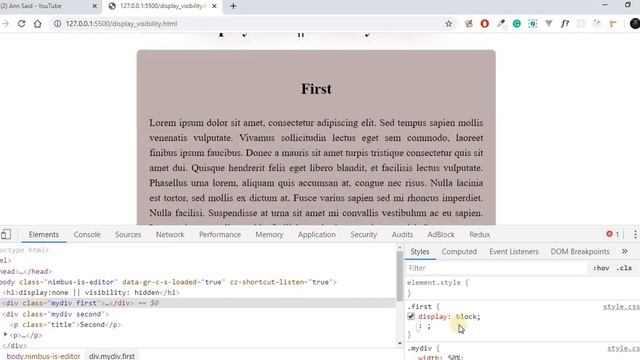
Task: Click the .mydiv selector text
Action: coord(420,348)
